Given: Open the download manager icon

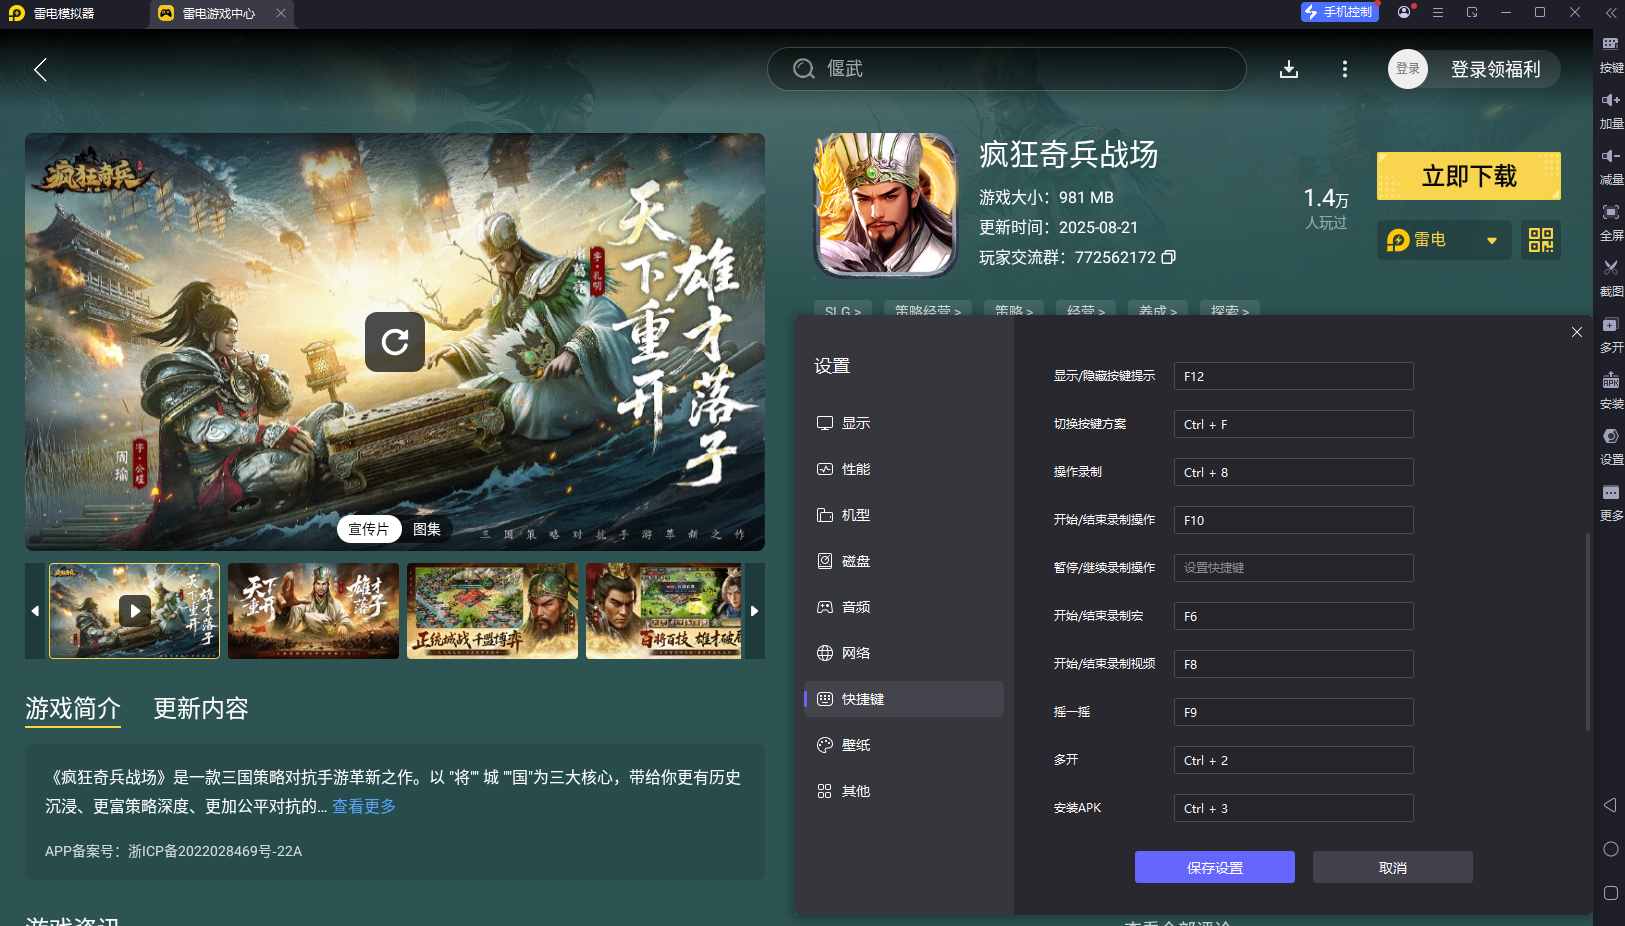Looking at the screenshot, I should [x=1289, y=69].
